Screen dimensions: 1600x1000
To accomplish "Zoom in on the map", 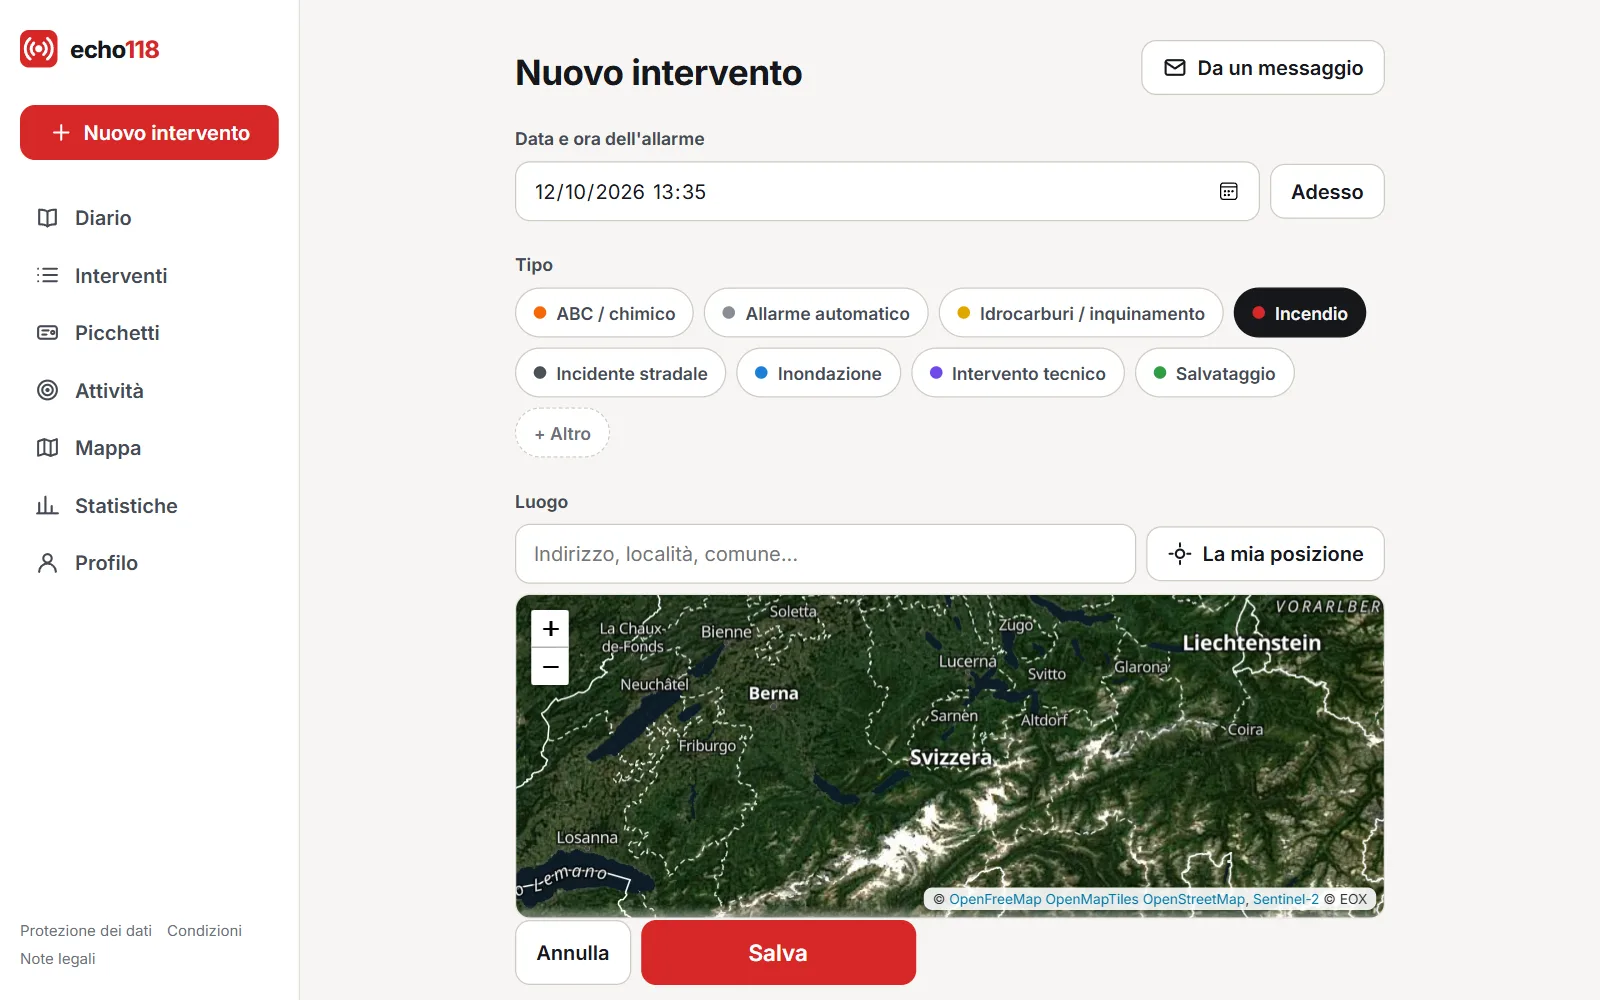I will coord(550,629).
